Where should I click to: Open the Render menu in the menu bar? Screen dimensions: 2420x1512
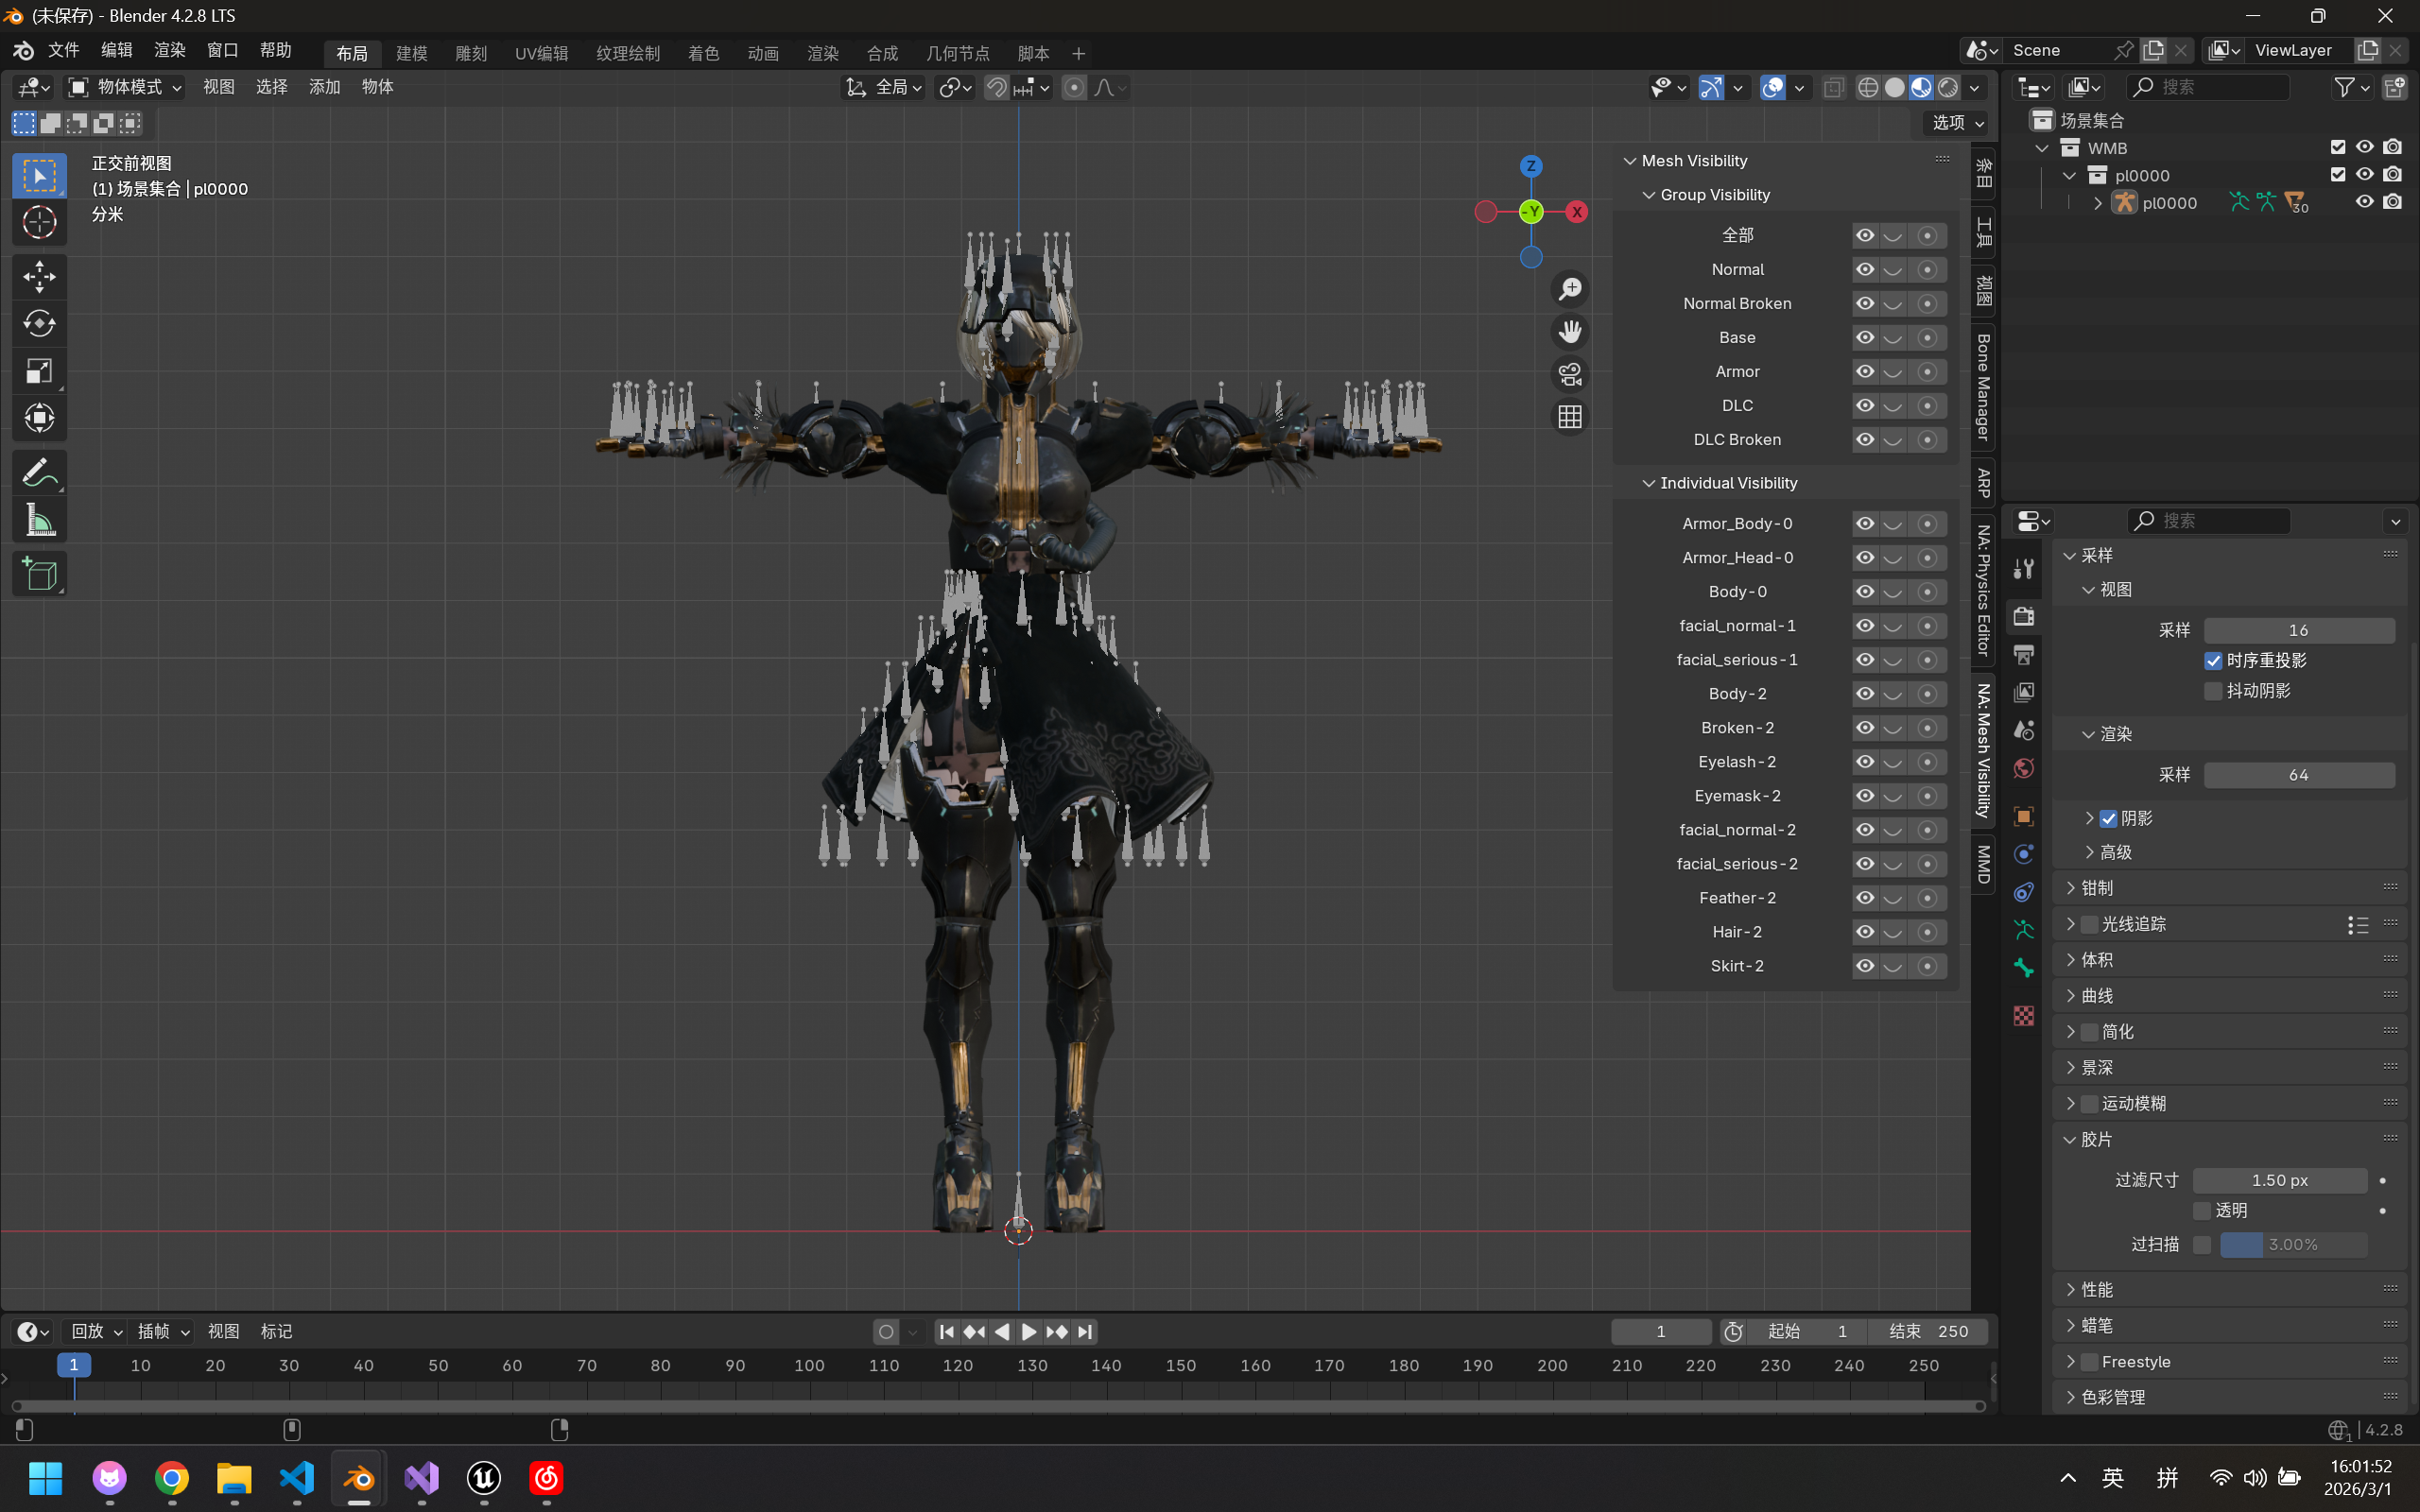169,50
